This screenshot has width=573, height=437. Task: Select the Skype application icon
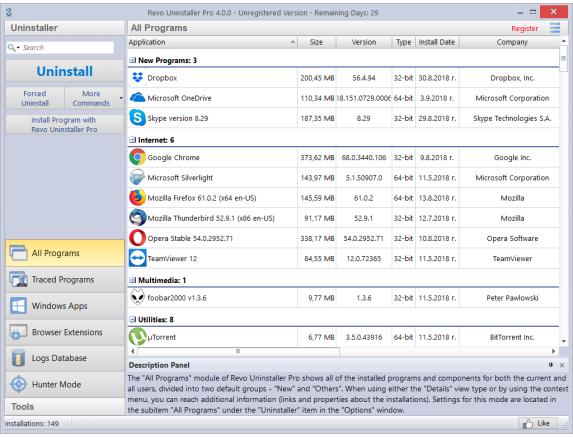tap(137, 118)
